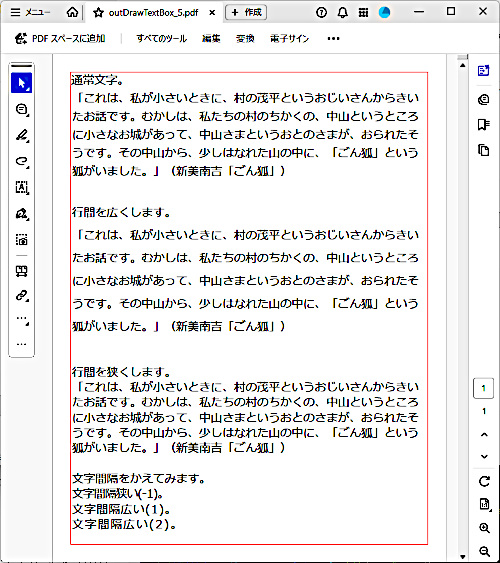This screenshot has height=563, width=500.
Task: Open the AI assistant panel icon
Action: 483,70
